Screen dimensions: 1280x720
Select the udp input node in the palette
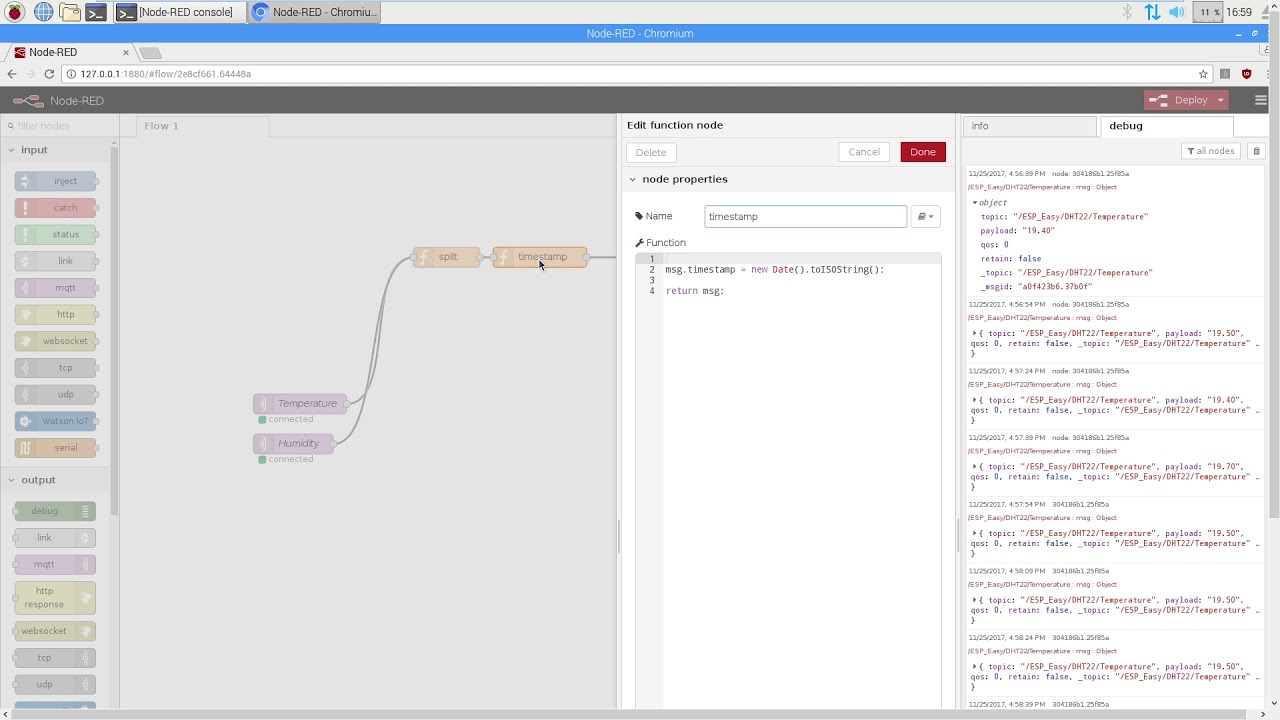coord(56,394)
